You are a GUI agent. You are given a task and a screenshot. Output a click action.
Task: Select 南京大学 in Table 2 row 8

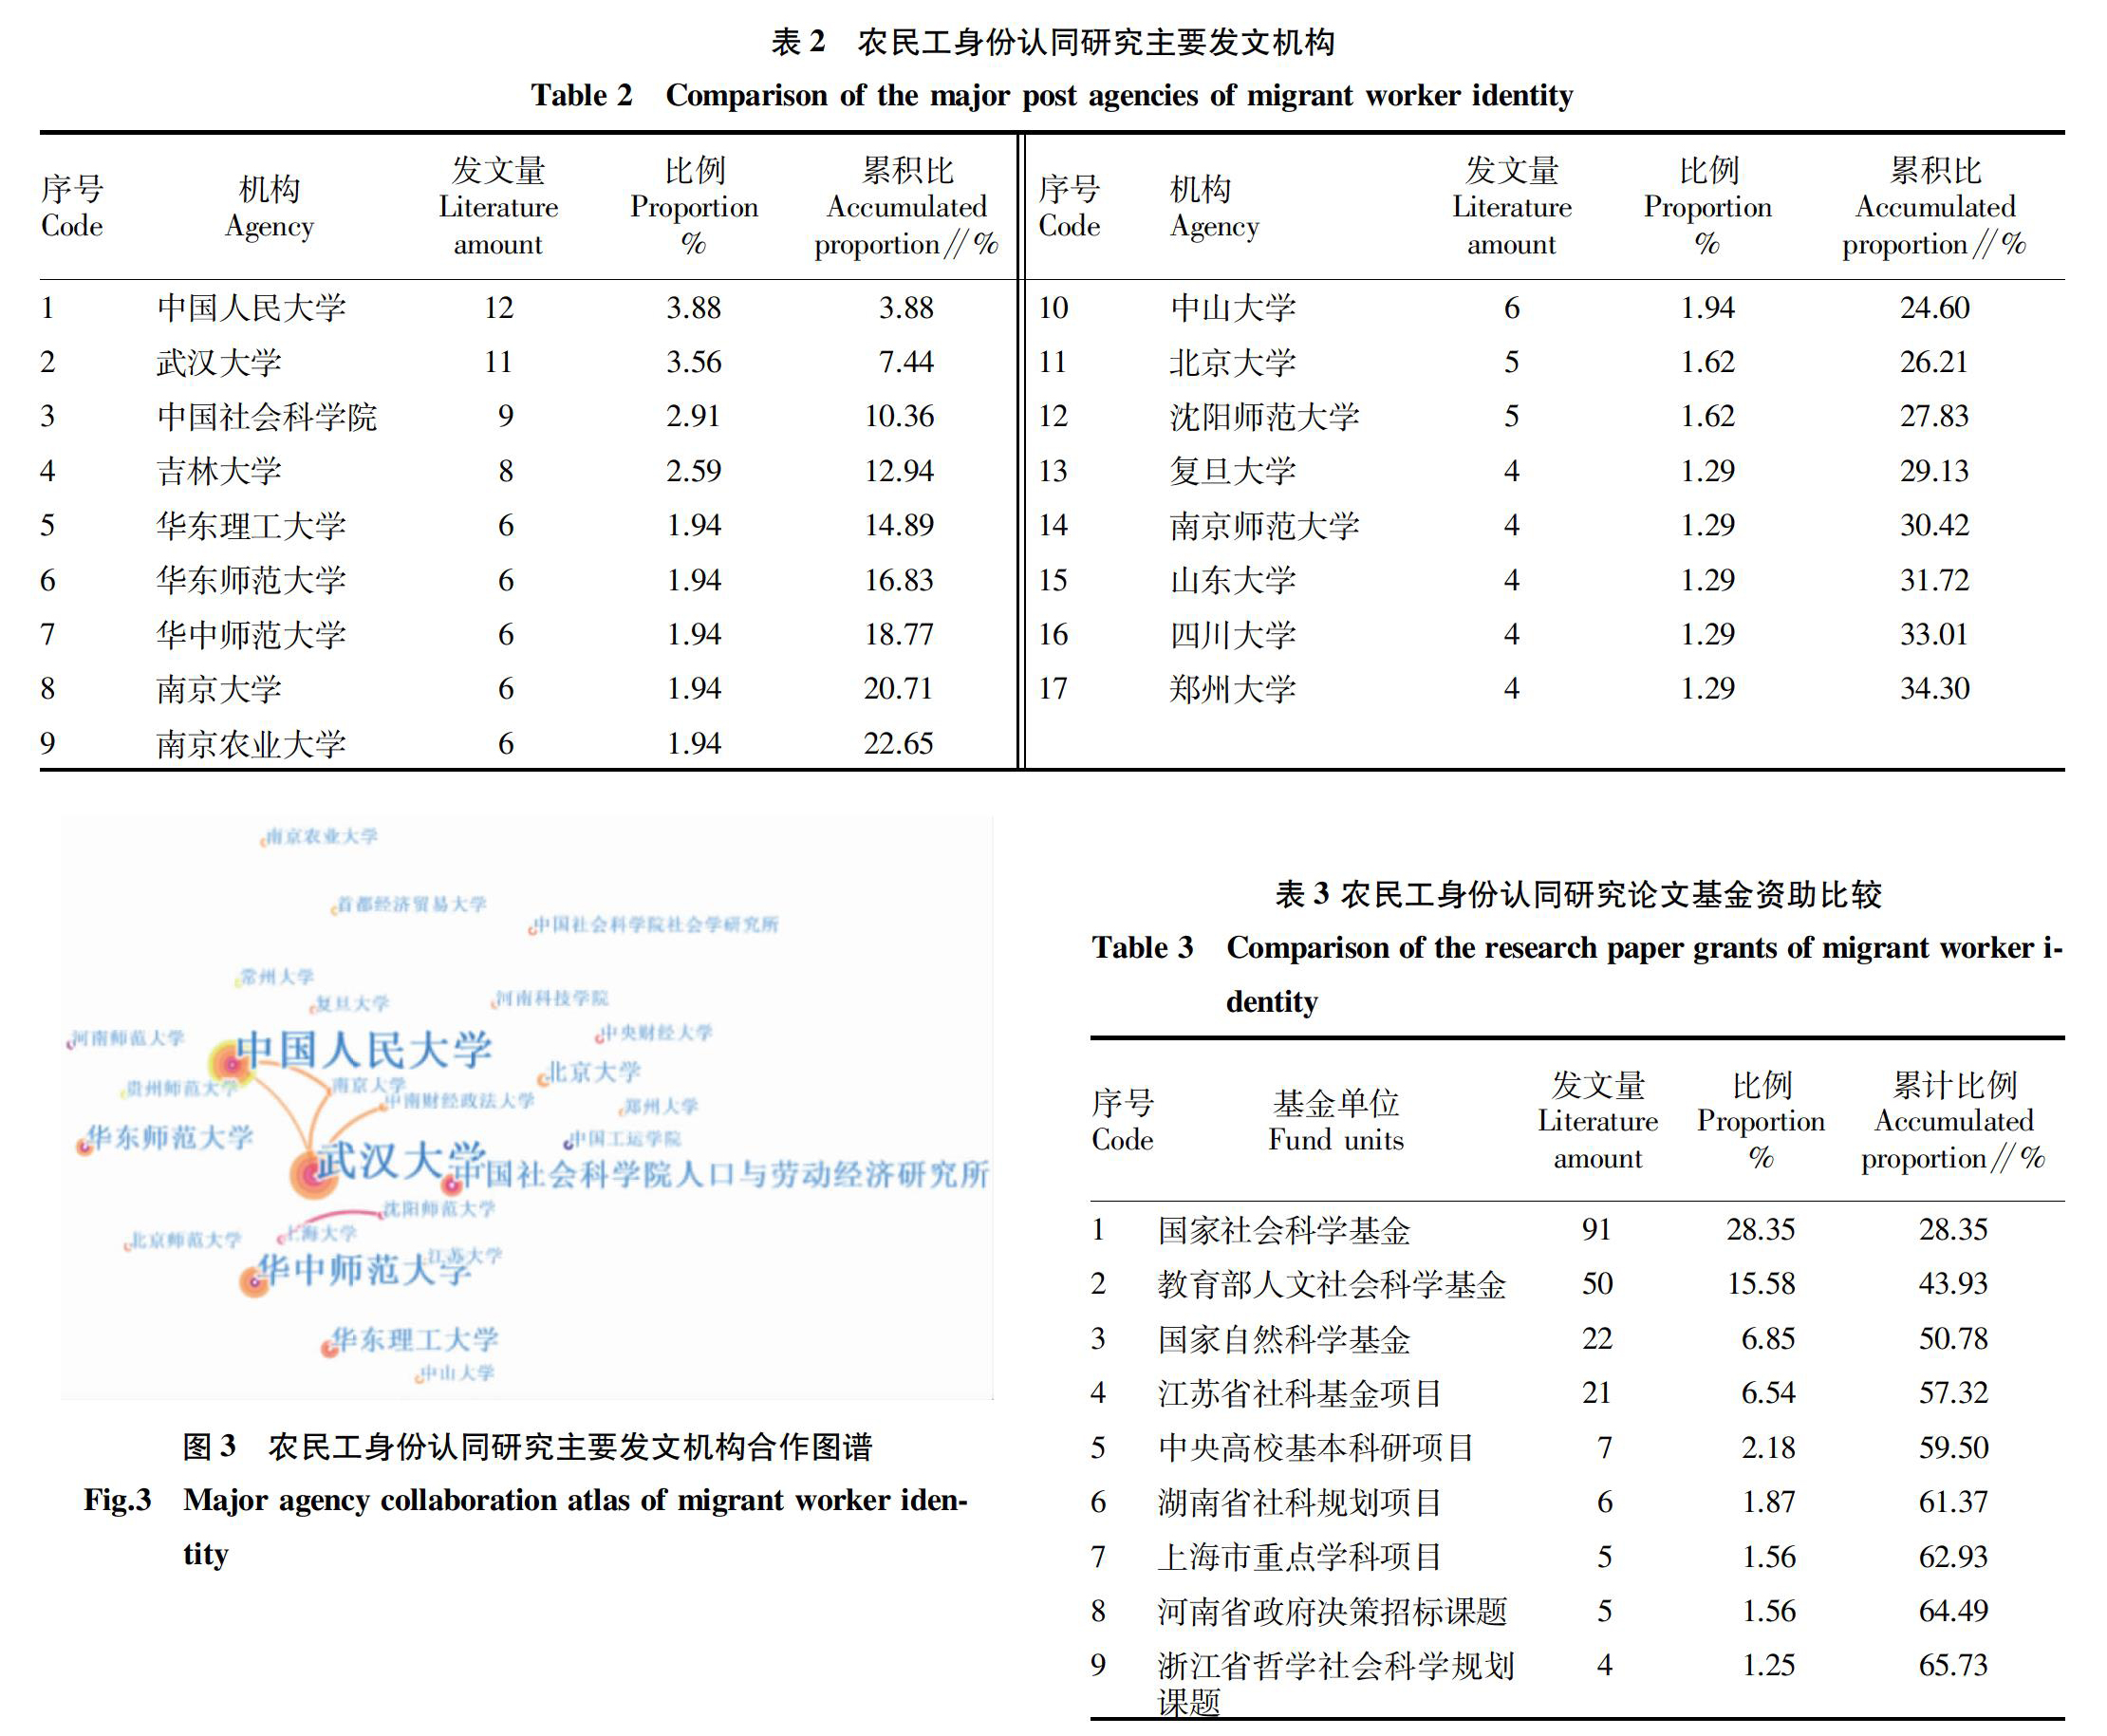(219, 689)
